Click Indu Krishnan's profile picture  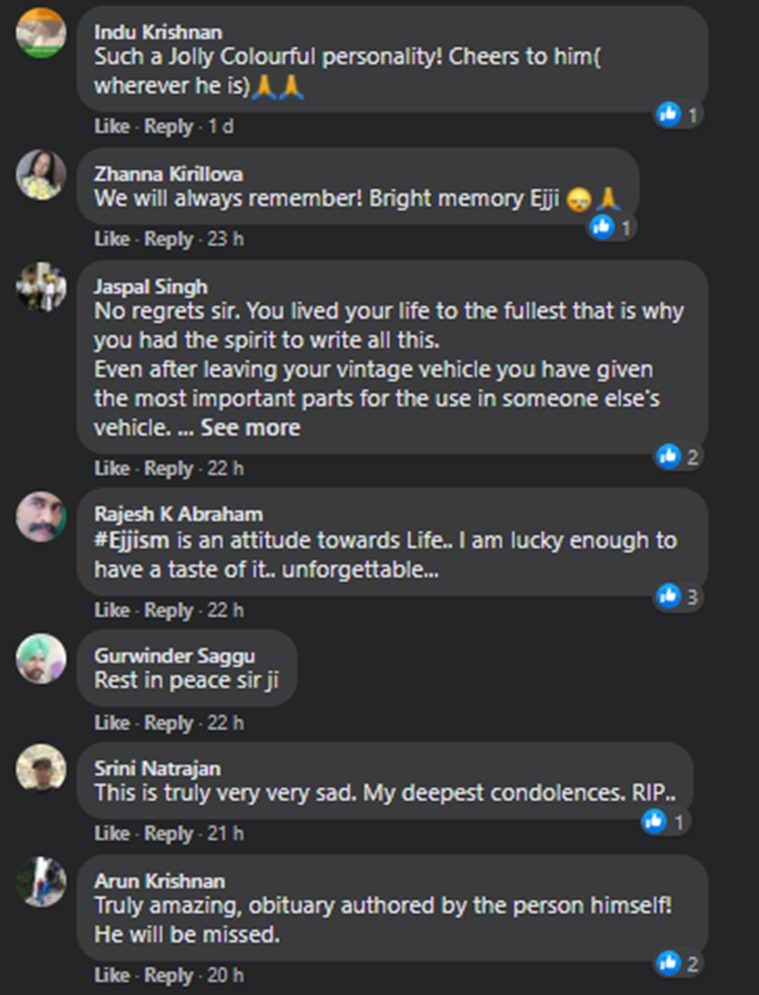point(41,34)
